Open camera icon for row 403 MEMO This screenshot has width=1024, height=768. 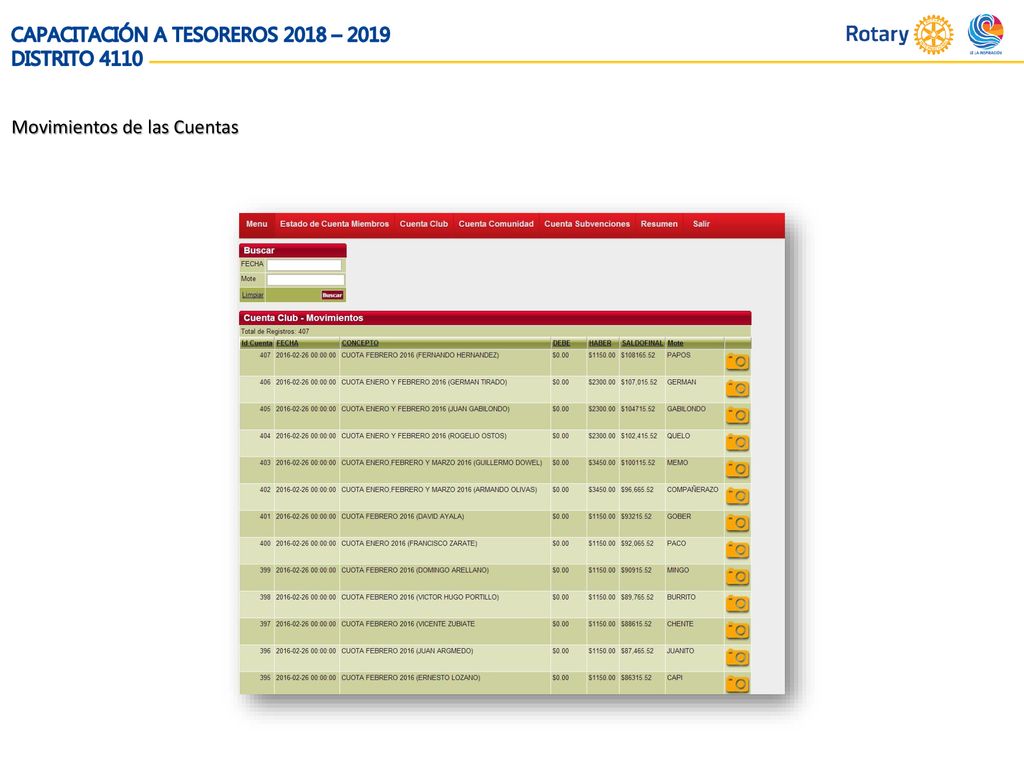pyautogui.click(x=737, y=469)
